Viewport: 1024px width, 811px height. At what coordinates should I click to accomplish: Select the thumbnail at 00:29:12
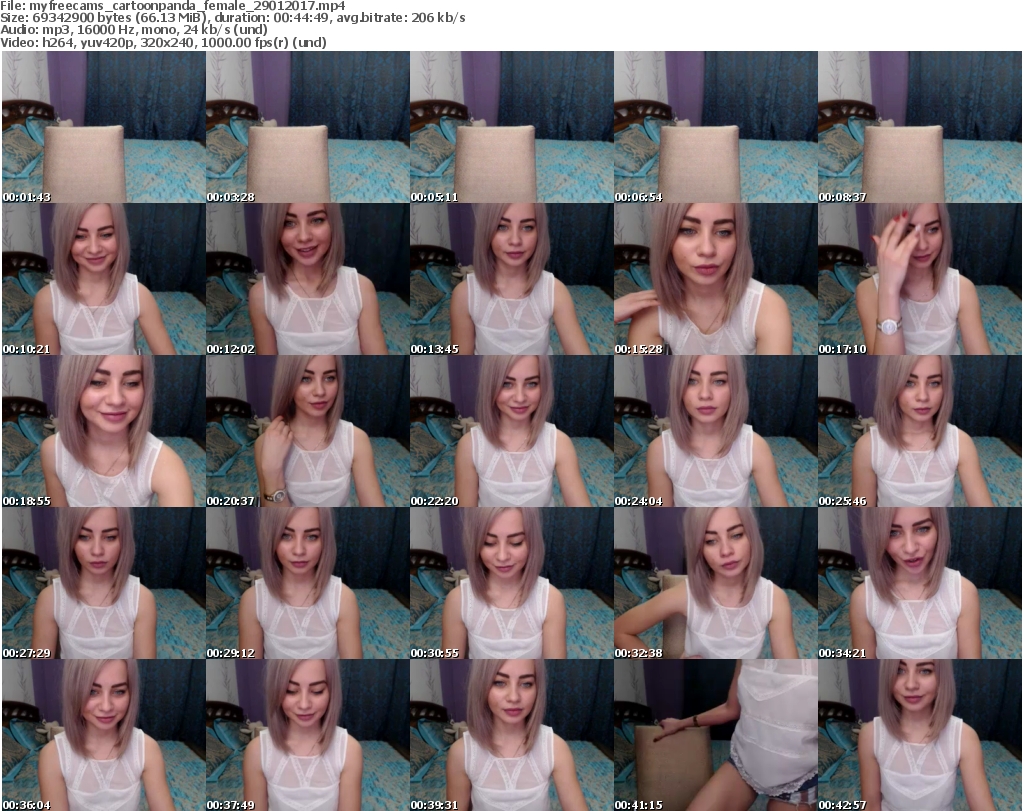(x=308, y=583)
